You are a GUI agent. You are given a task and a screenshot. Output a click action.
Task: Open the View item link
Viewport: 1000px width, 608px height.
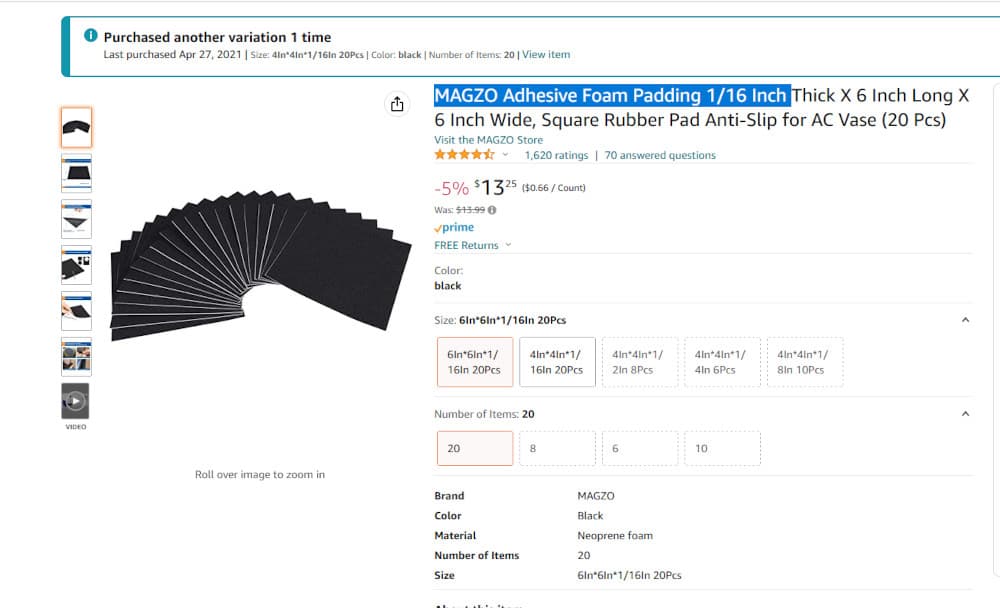546,55
